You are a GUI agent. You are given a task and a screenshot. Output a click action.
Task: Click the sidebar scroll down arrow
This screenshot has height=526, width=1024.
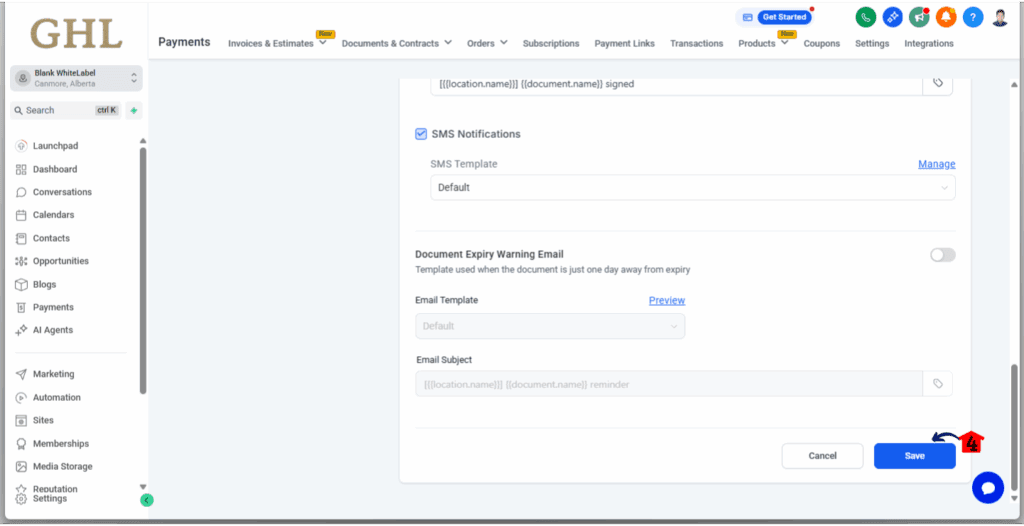point(143,487)
